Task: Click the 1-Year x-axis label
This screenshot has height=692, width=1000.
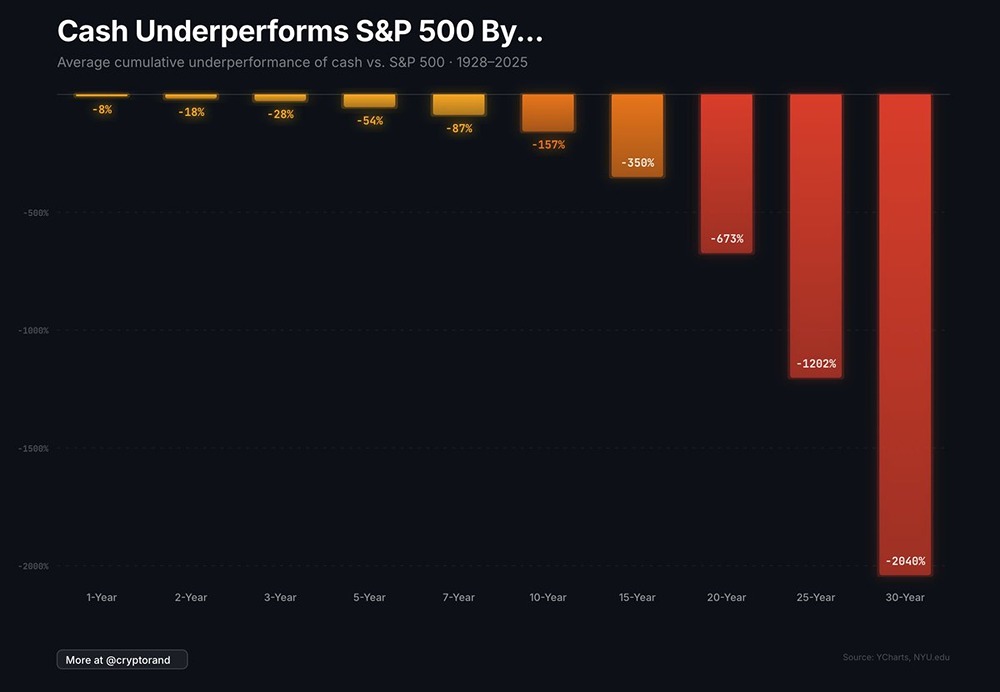Action: (102, 597)
